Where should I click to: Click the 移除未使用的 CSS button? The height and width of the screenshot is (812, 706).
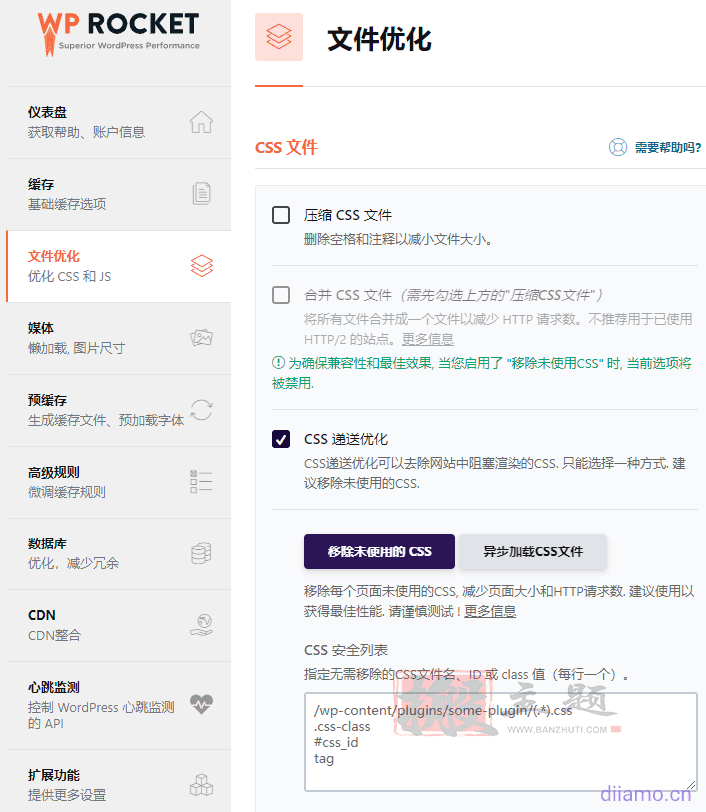point(379,552)
